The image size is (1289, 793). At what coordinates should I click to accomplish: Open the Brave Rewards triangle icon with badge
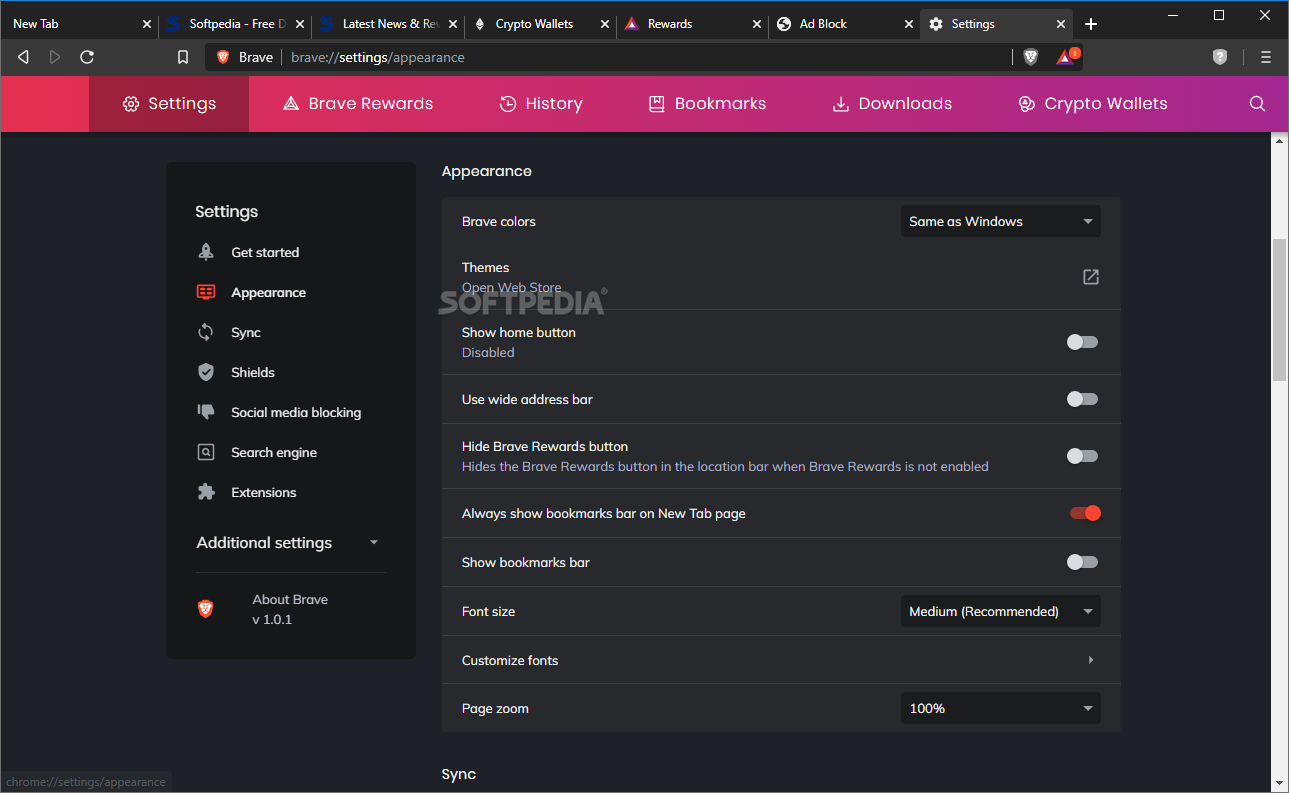pyautogui.click(x=1067, y=56)
